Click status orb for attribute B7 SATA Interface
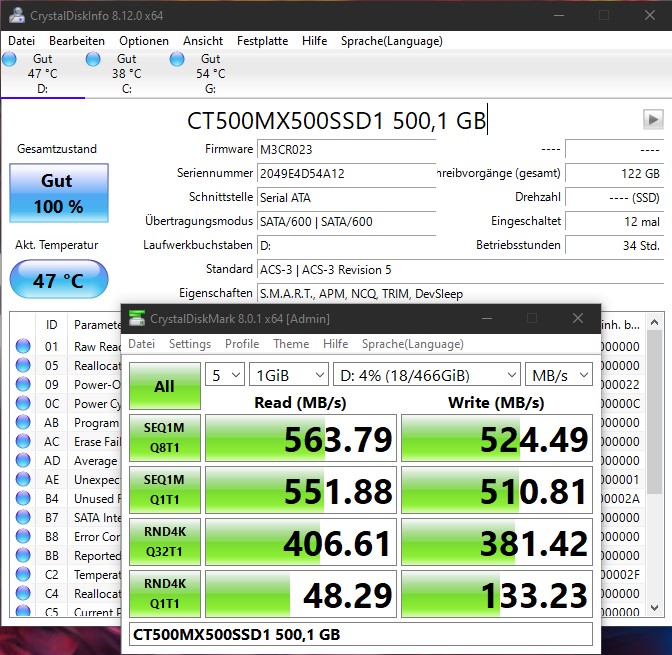 click(23, 517)
